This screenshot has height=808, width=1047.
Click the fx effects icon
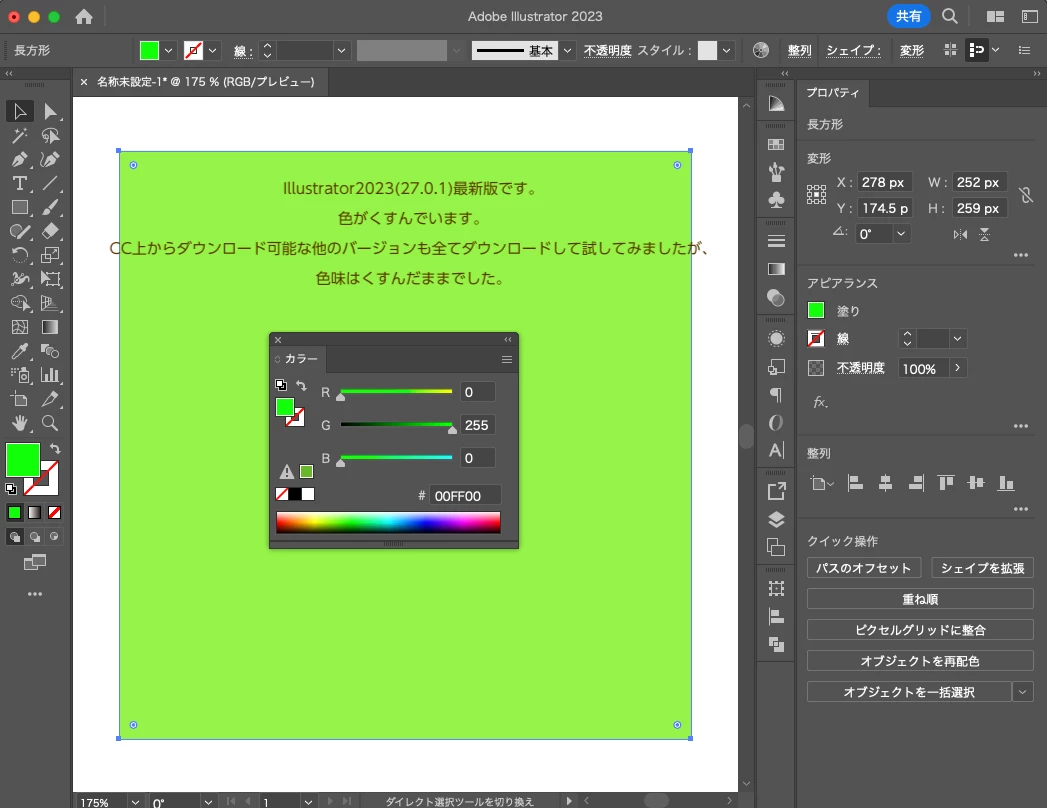(820, 402)
